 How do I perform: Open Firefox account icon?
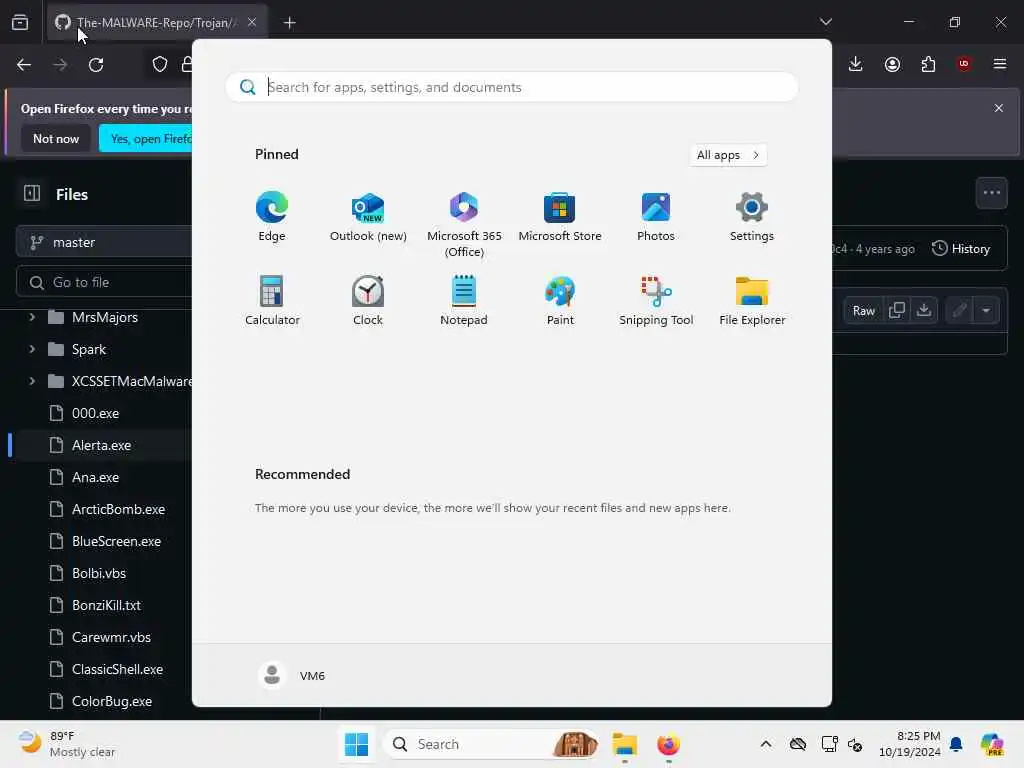click(x=892, y=64)
